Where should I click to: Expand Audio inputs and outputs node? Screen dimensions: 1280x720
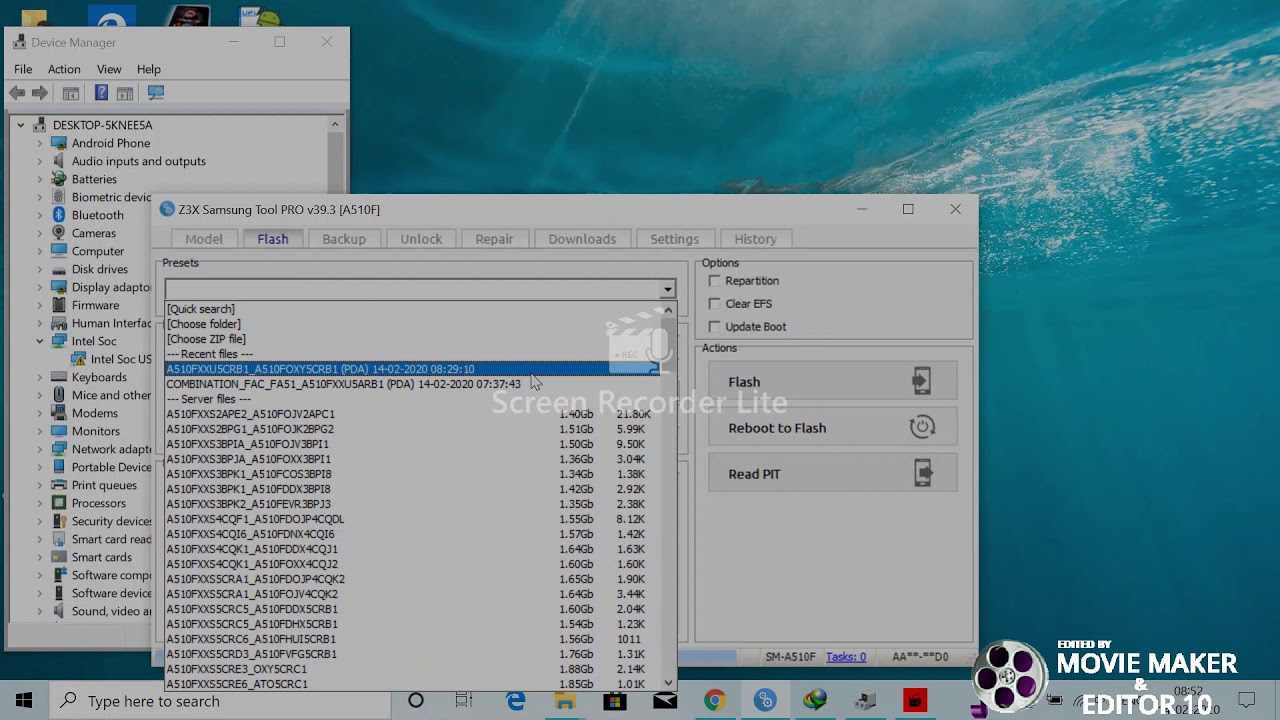click(40, 161)
